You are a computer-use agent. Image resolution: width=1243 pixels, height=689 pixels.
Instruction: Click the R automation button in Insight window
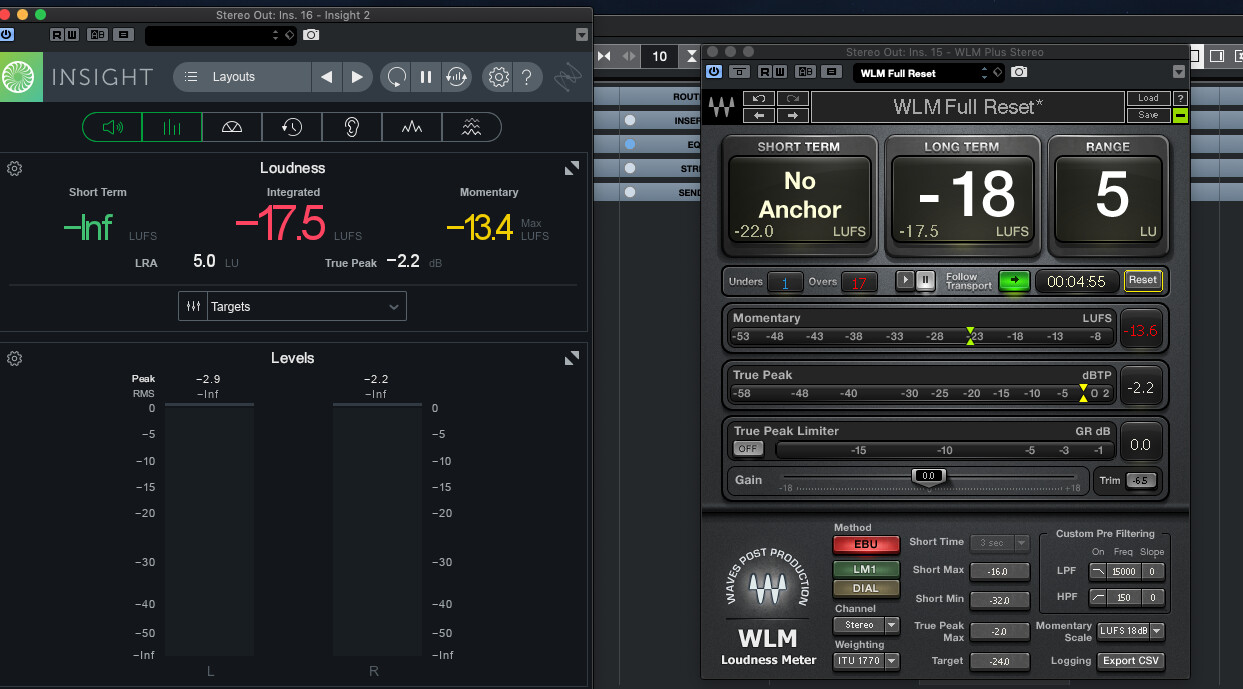(x=57, y=34)
